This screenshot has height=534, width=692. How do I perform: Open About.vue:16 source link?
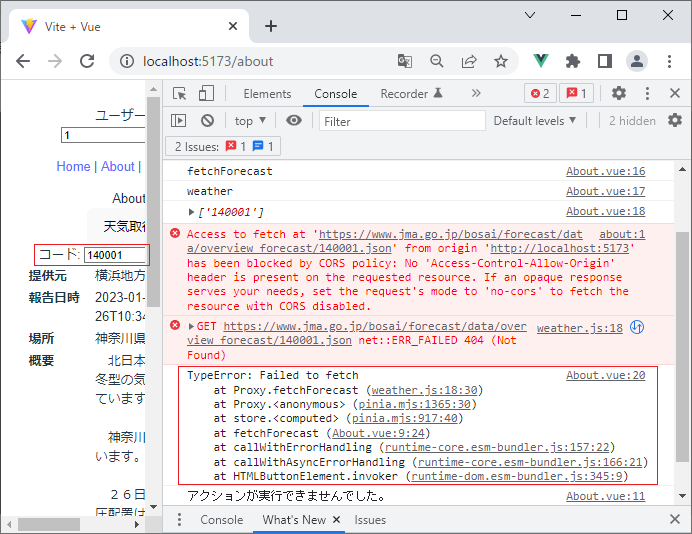click(x=606, y=171)
